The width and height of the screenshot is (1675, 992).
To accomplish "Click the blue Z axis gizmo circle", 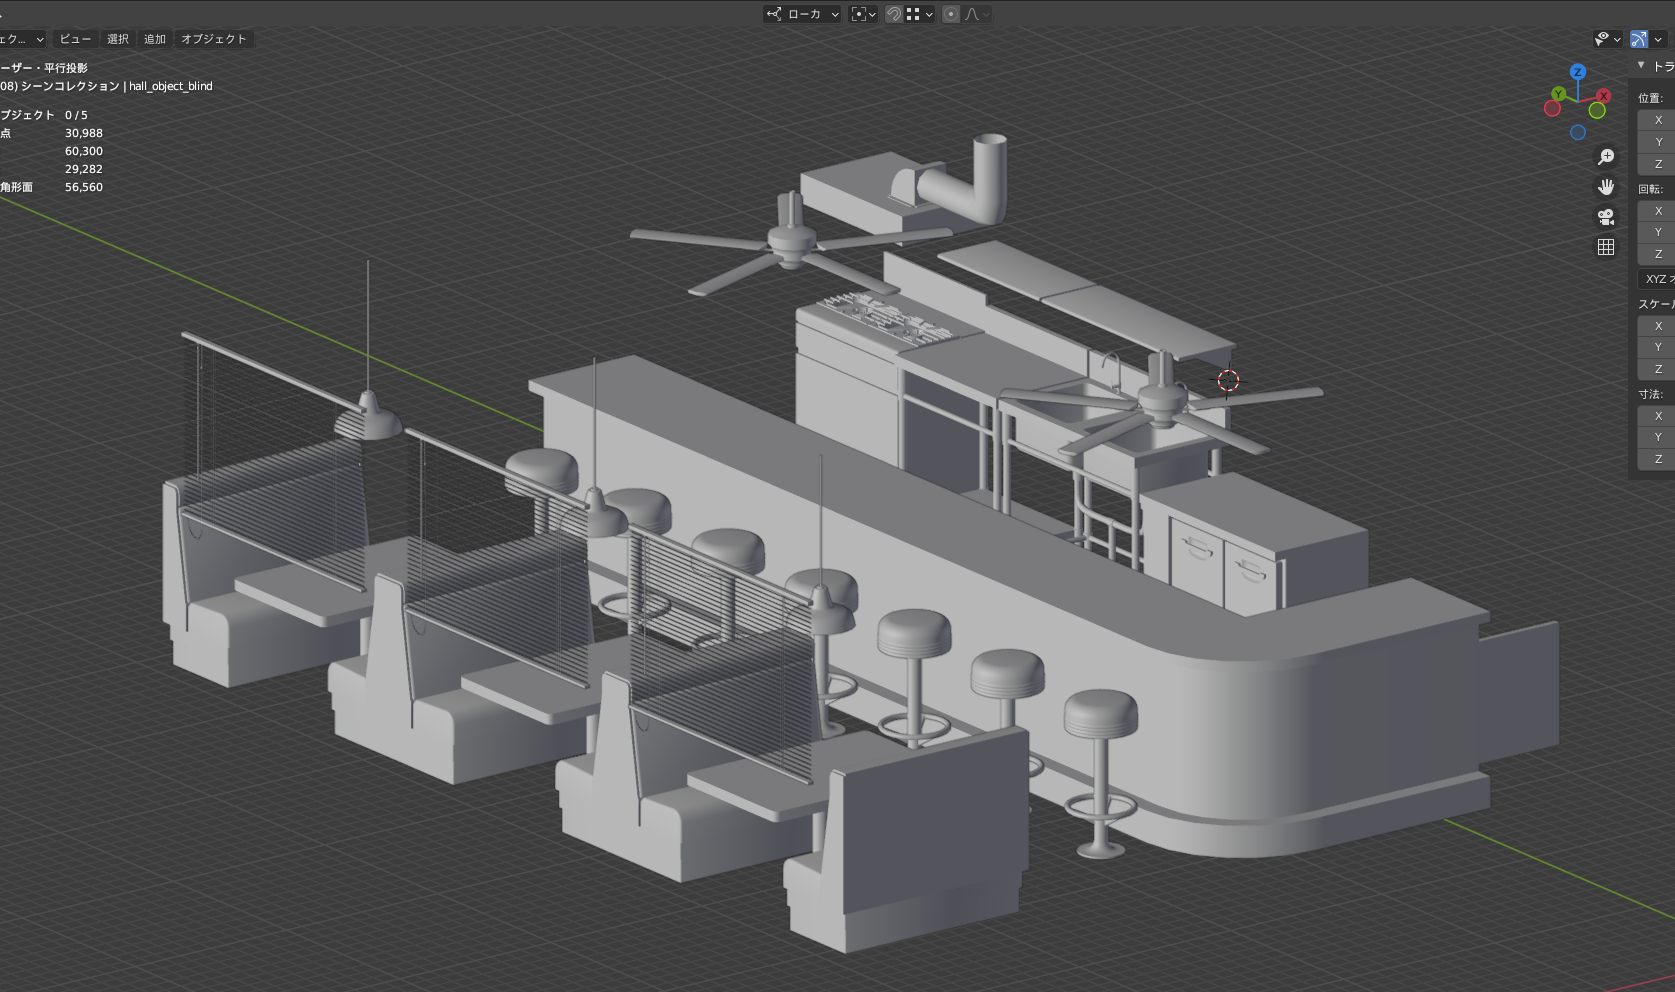I will point(1578,72).
